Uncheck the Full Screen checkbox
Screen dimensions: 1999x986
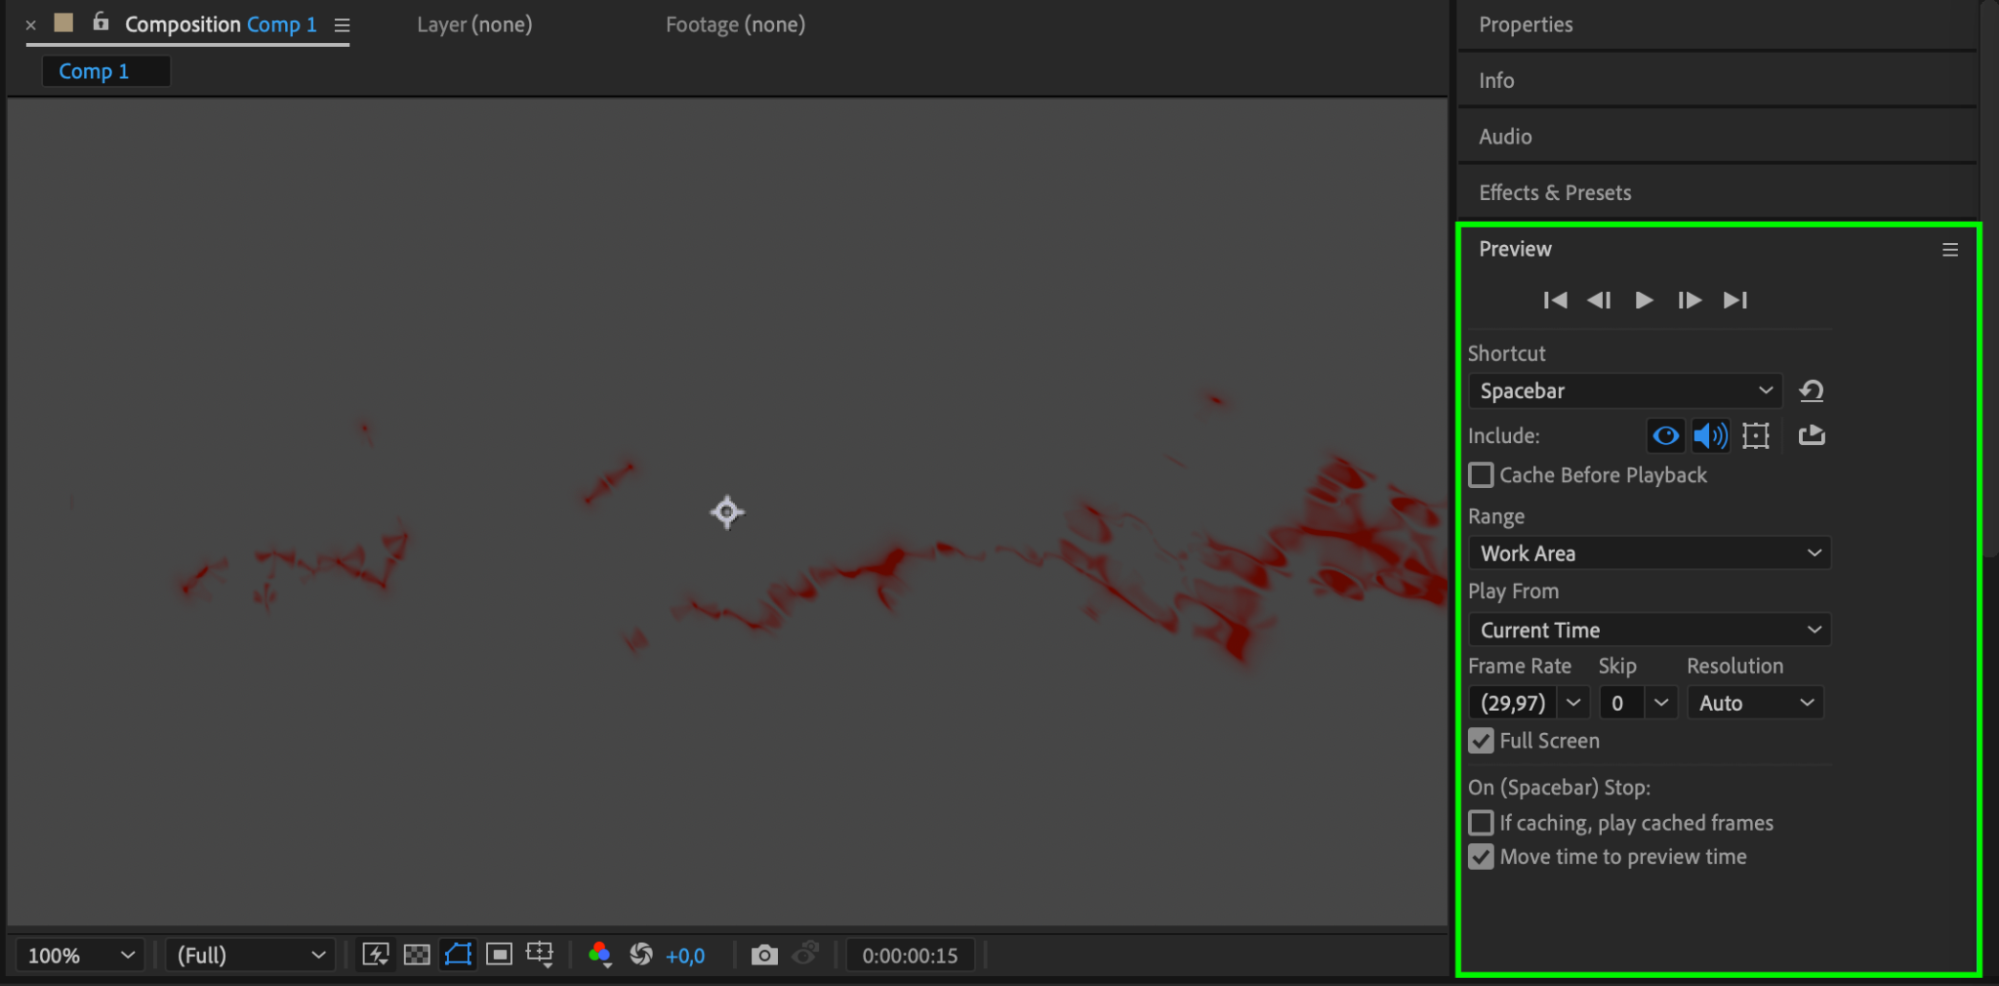pyautogui.click(x=1481, y=741)
